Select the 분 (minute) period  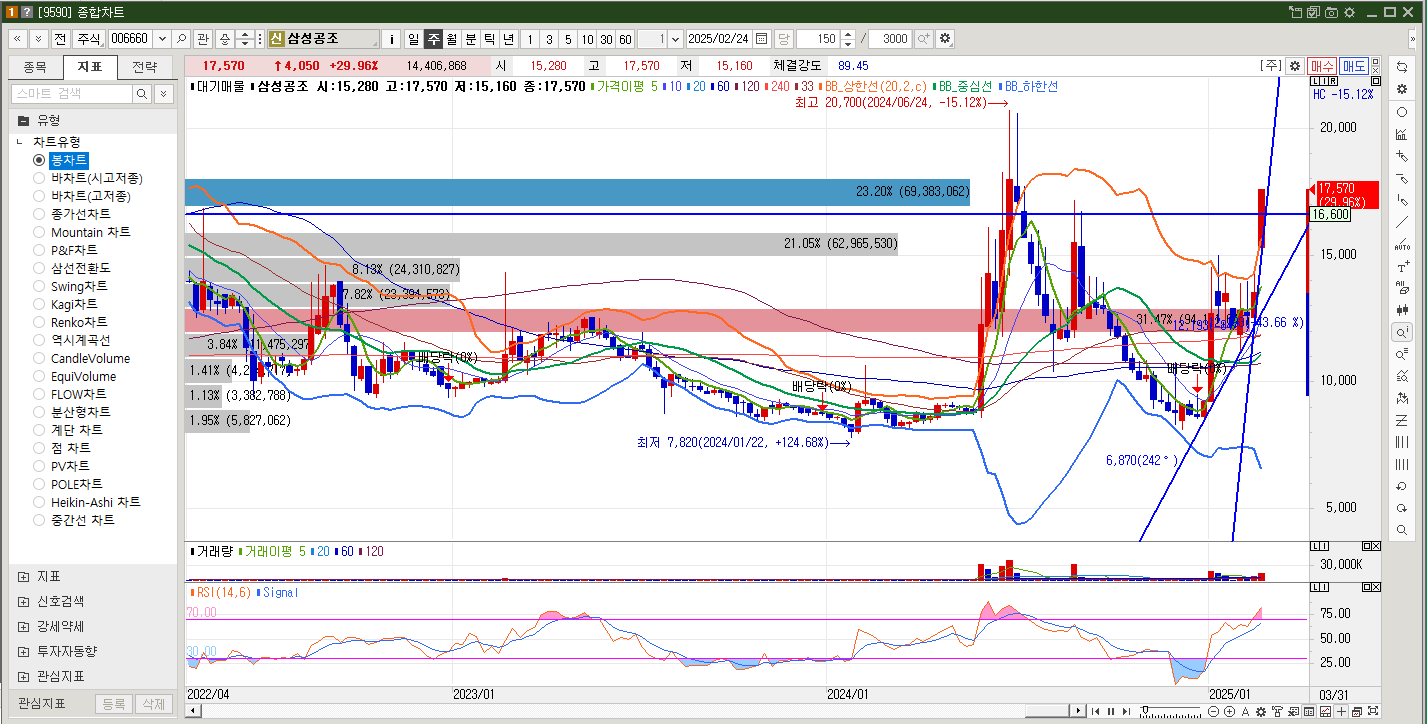(471, 38)
